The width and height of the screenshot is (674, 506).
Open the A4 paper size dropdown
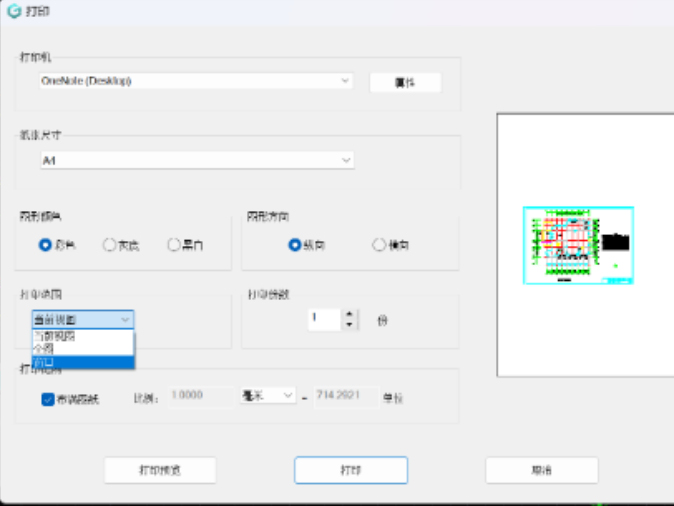(x=197, y=160)
